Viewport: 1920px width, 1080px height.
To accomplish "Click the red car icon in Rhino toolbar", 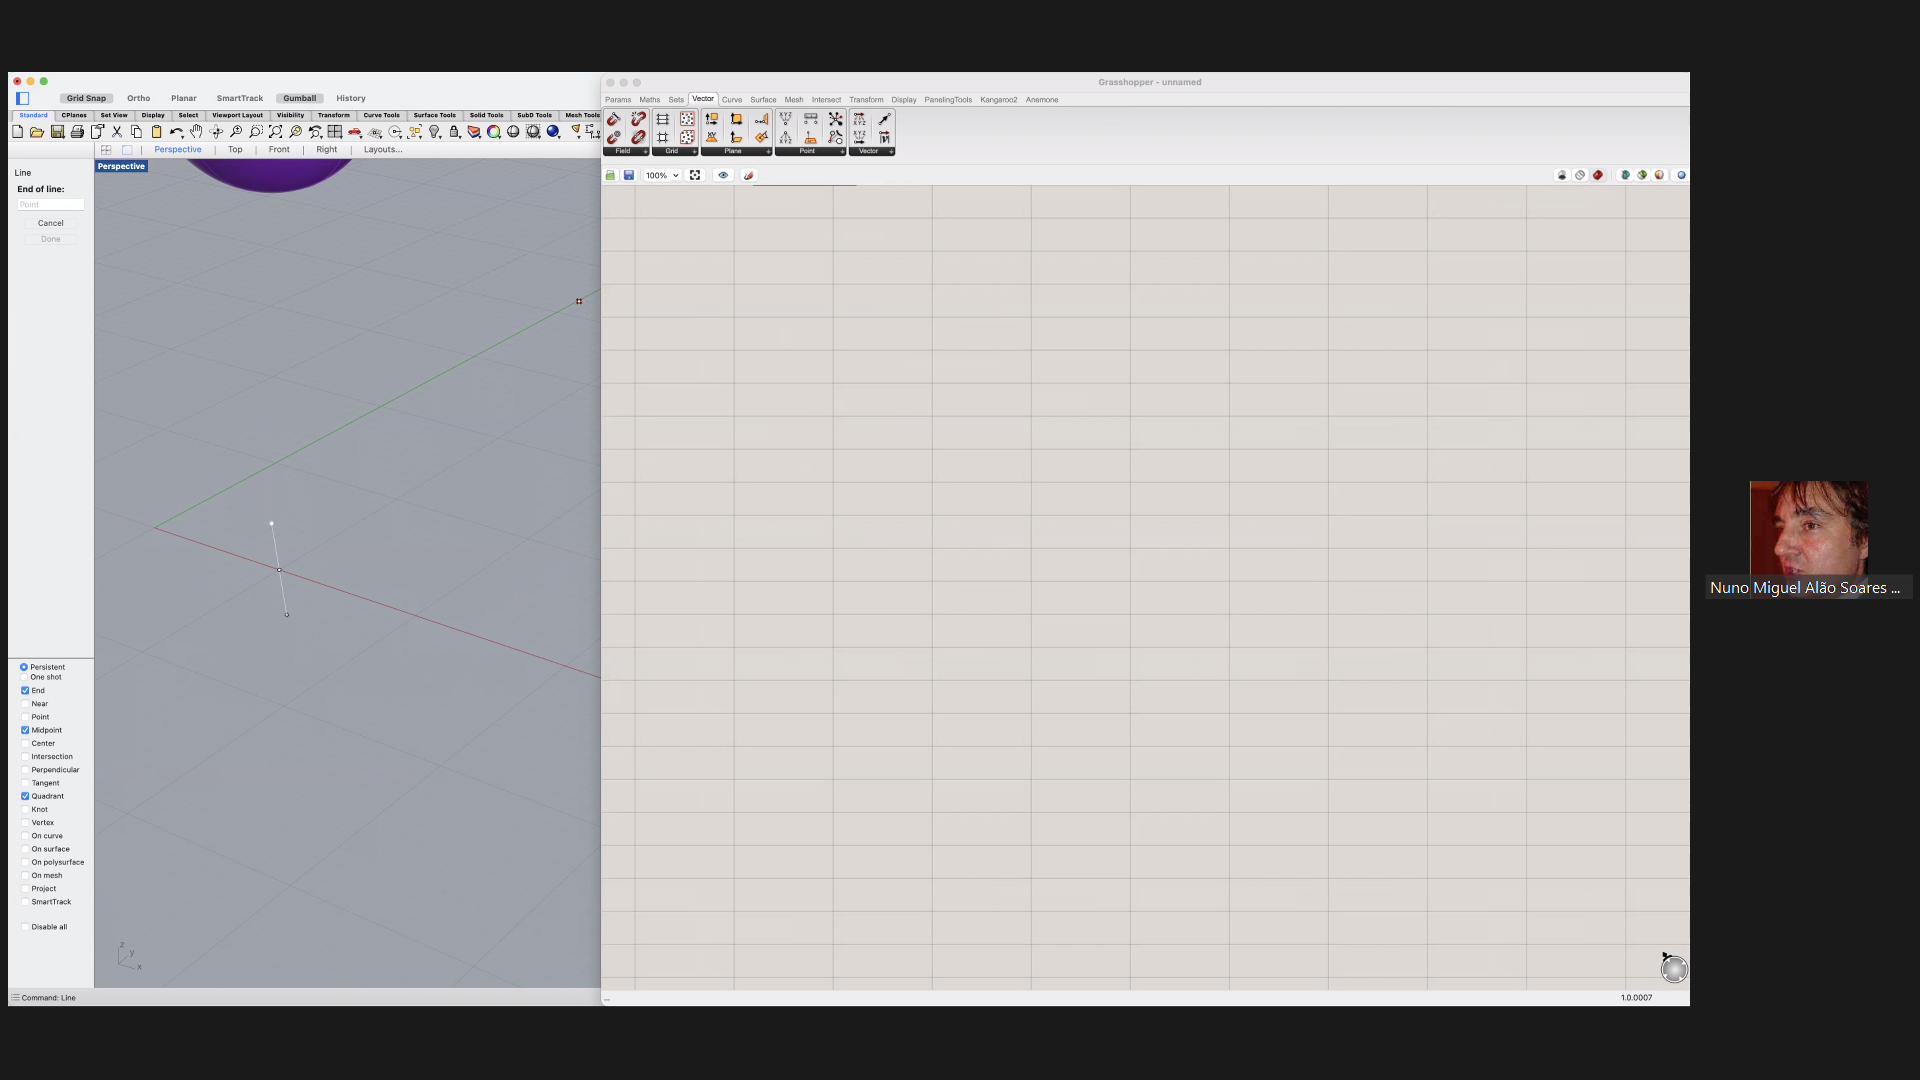I will pyautogui.click(x=355, y=132).
